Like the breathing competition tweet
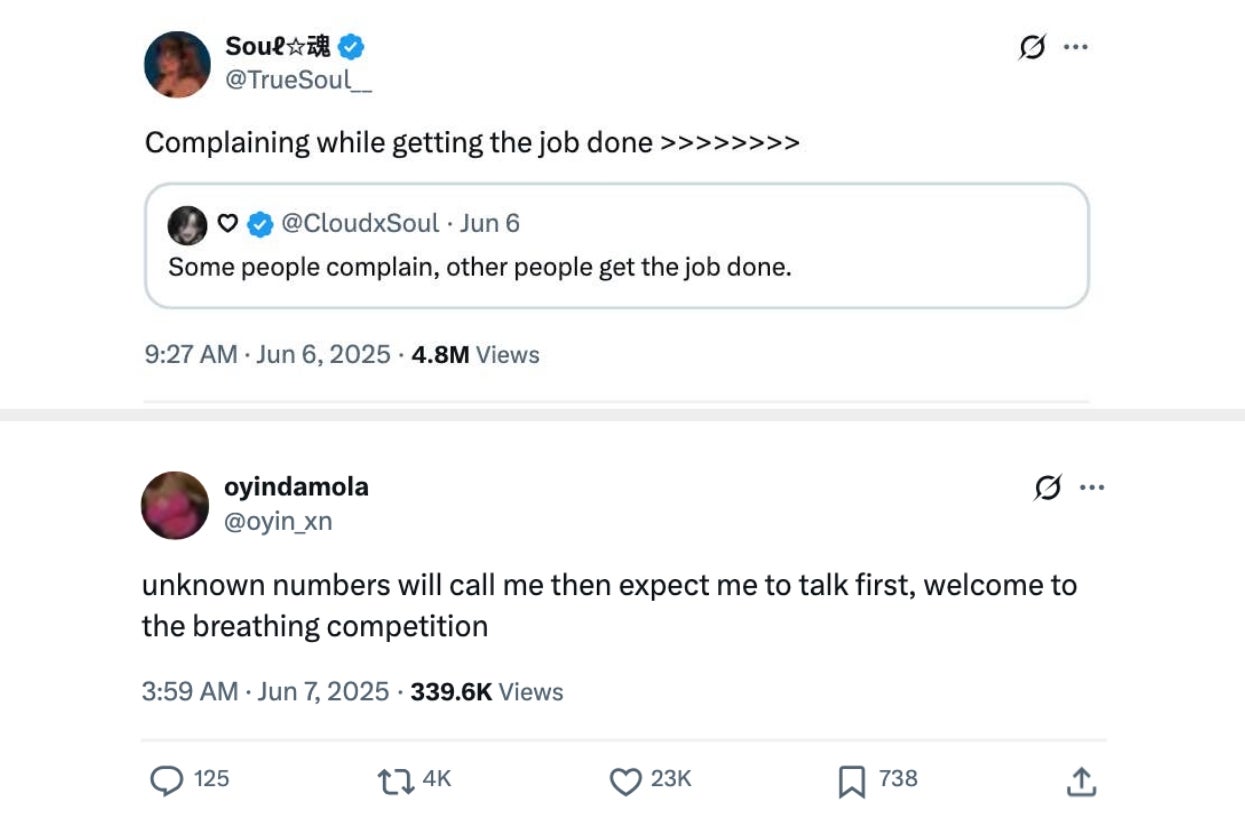 point(626,780)
